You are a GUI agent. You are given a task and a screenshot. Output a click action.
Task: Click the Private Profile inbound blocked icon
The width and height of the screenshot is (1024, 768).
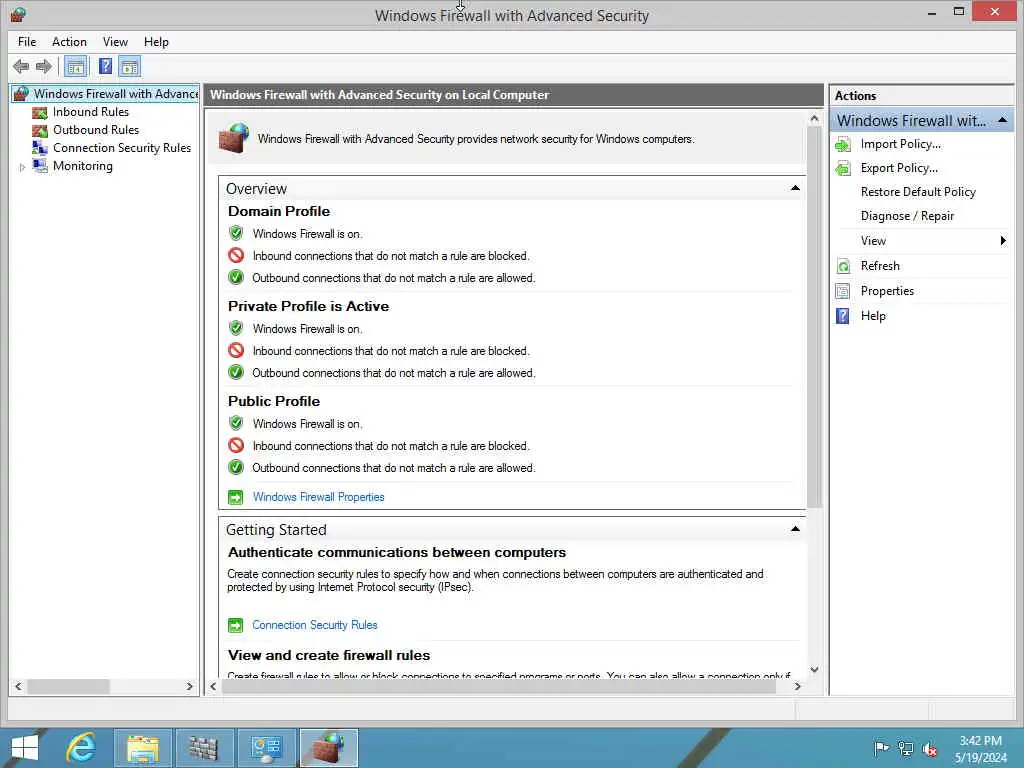[236, 351]
